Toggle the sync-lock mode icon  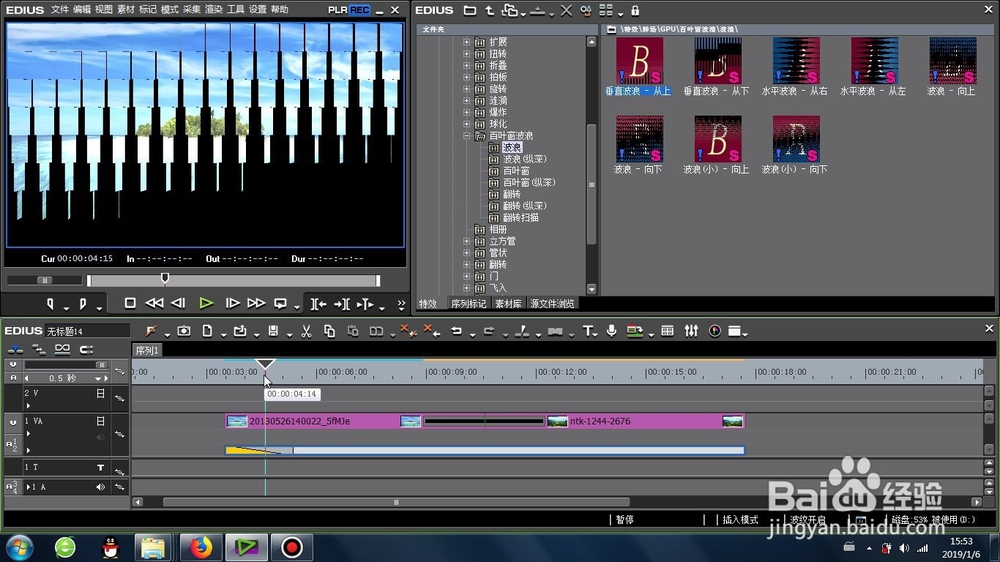pos(38,350)
